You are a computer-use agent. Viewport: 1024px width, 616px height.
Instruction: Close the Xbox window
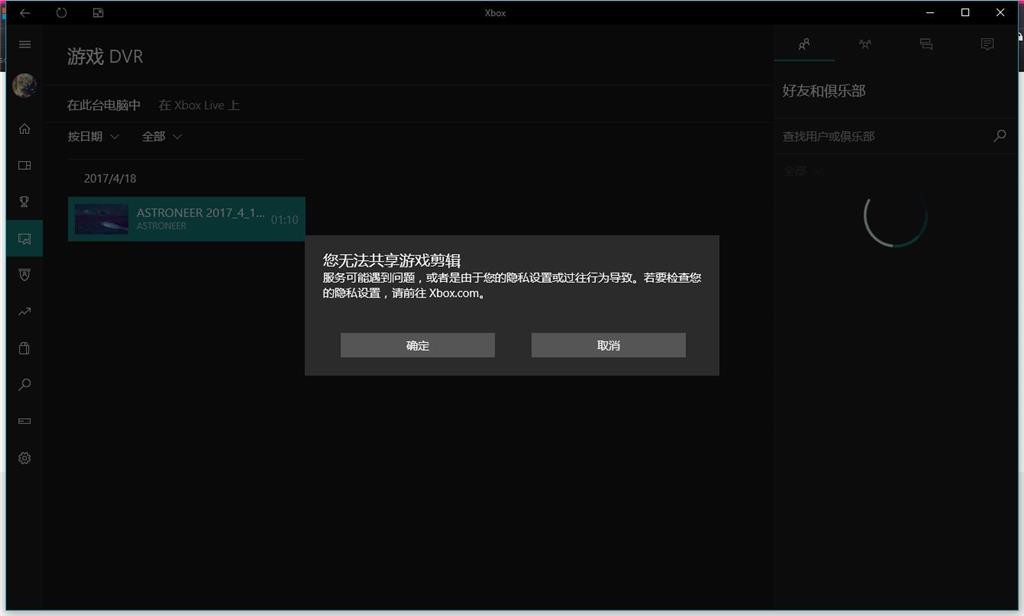click(1000, 12)
